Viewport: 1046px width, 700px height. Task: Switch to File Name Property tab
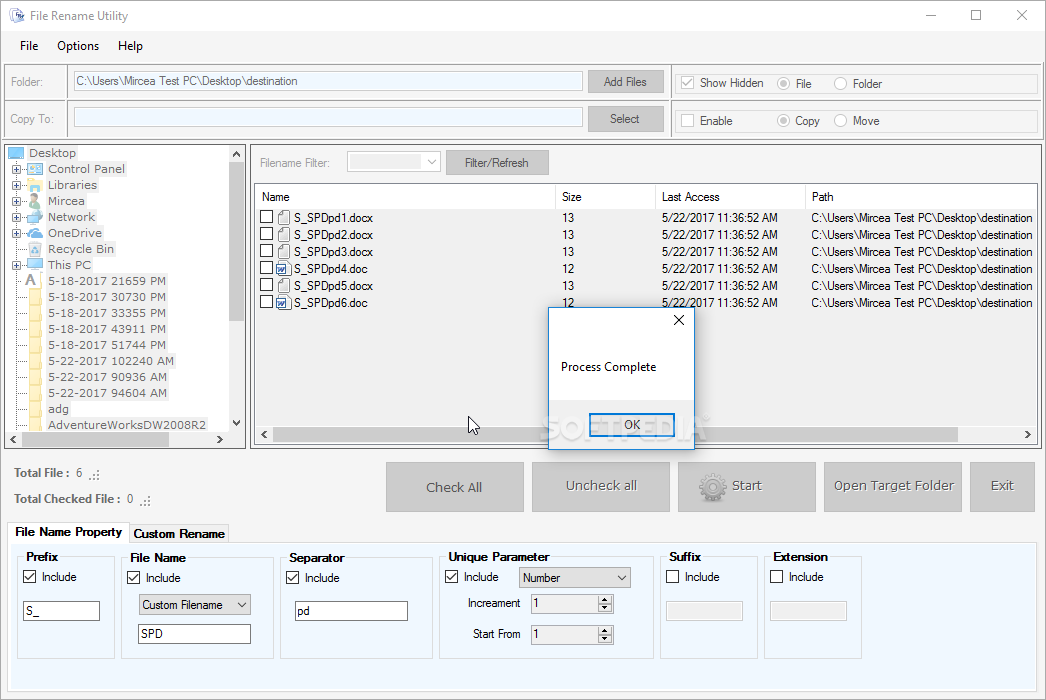tap(69, 532)
